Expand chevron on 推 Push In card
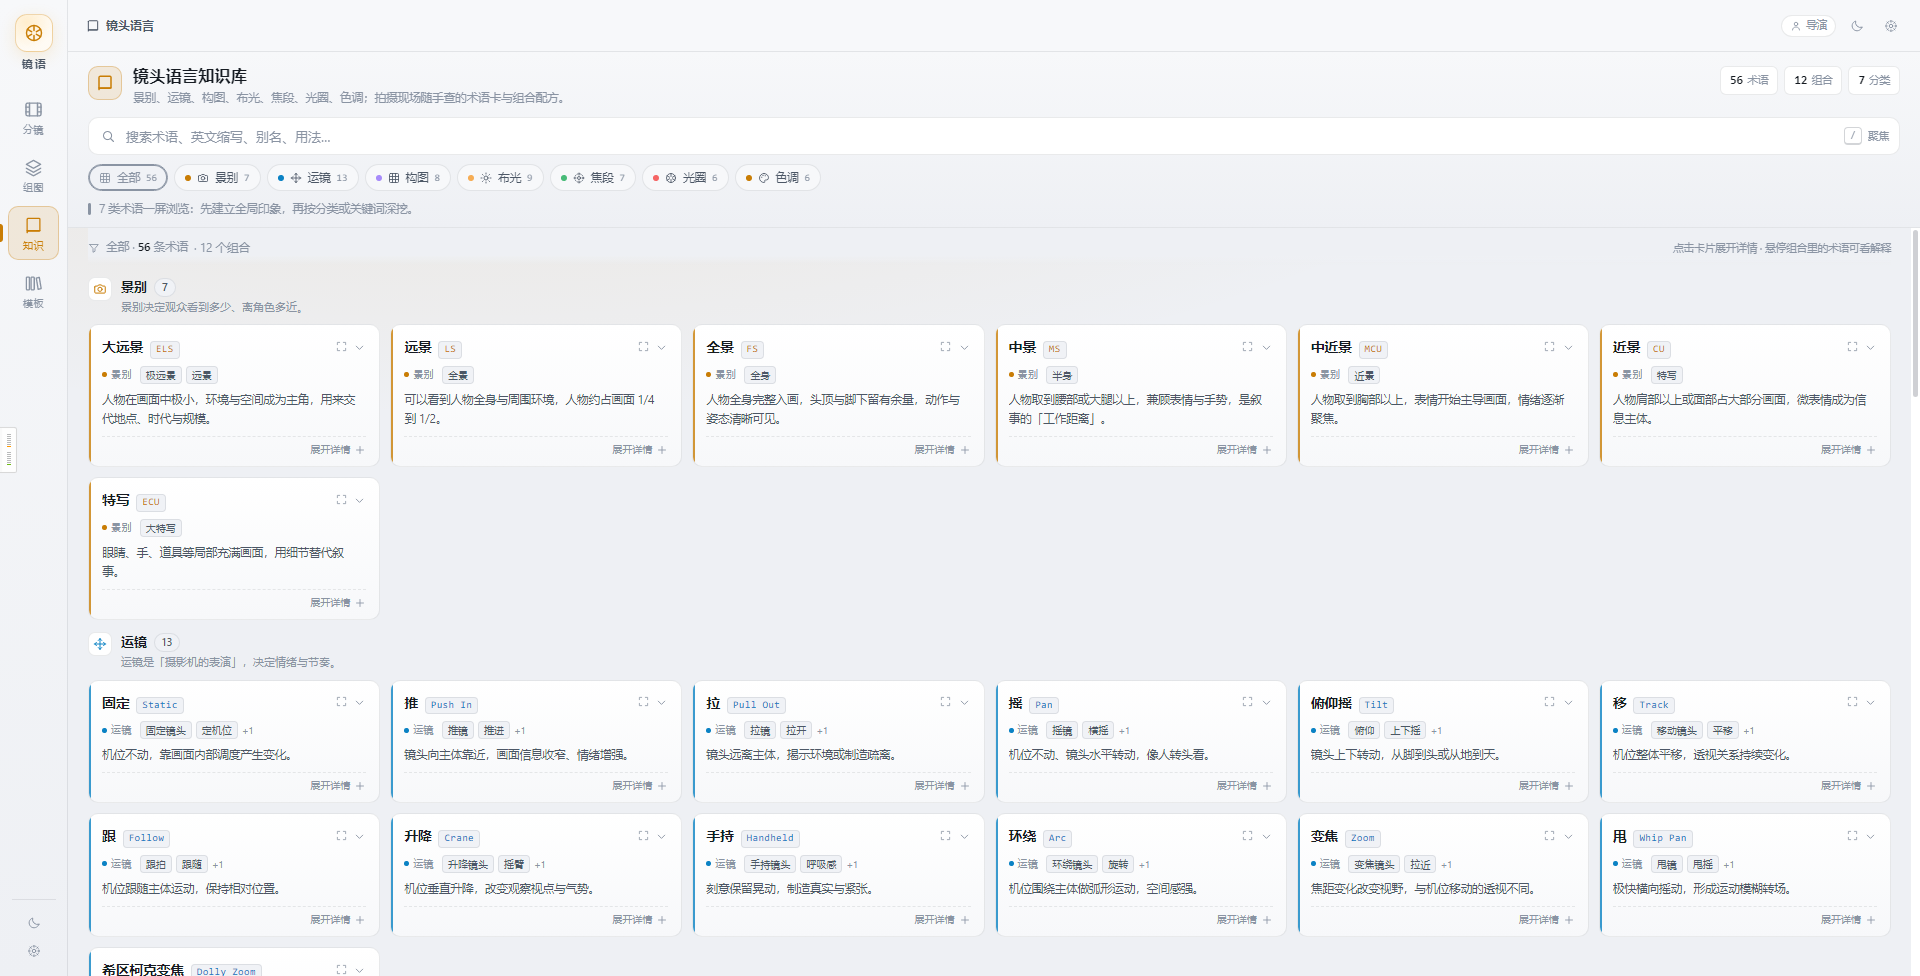 tap(662, 703)
